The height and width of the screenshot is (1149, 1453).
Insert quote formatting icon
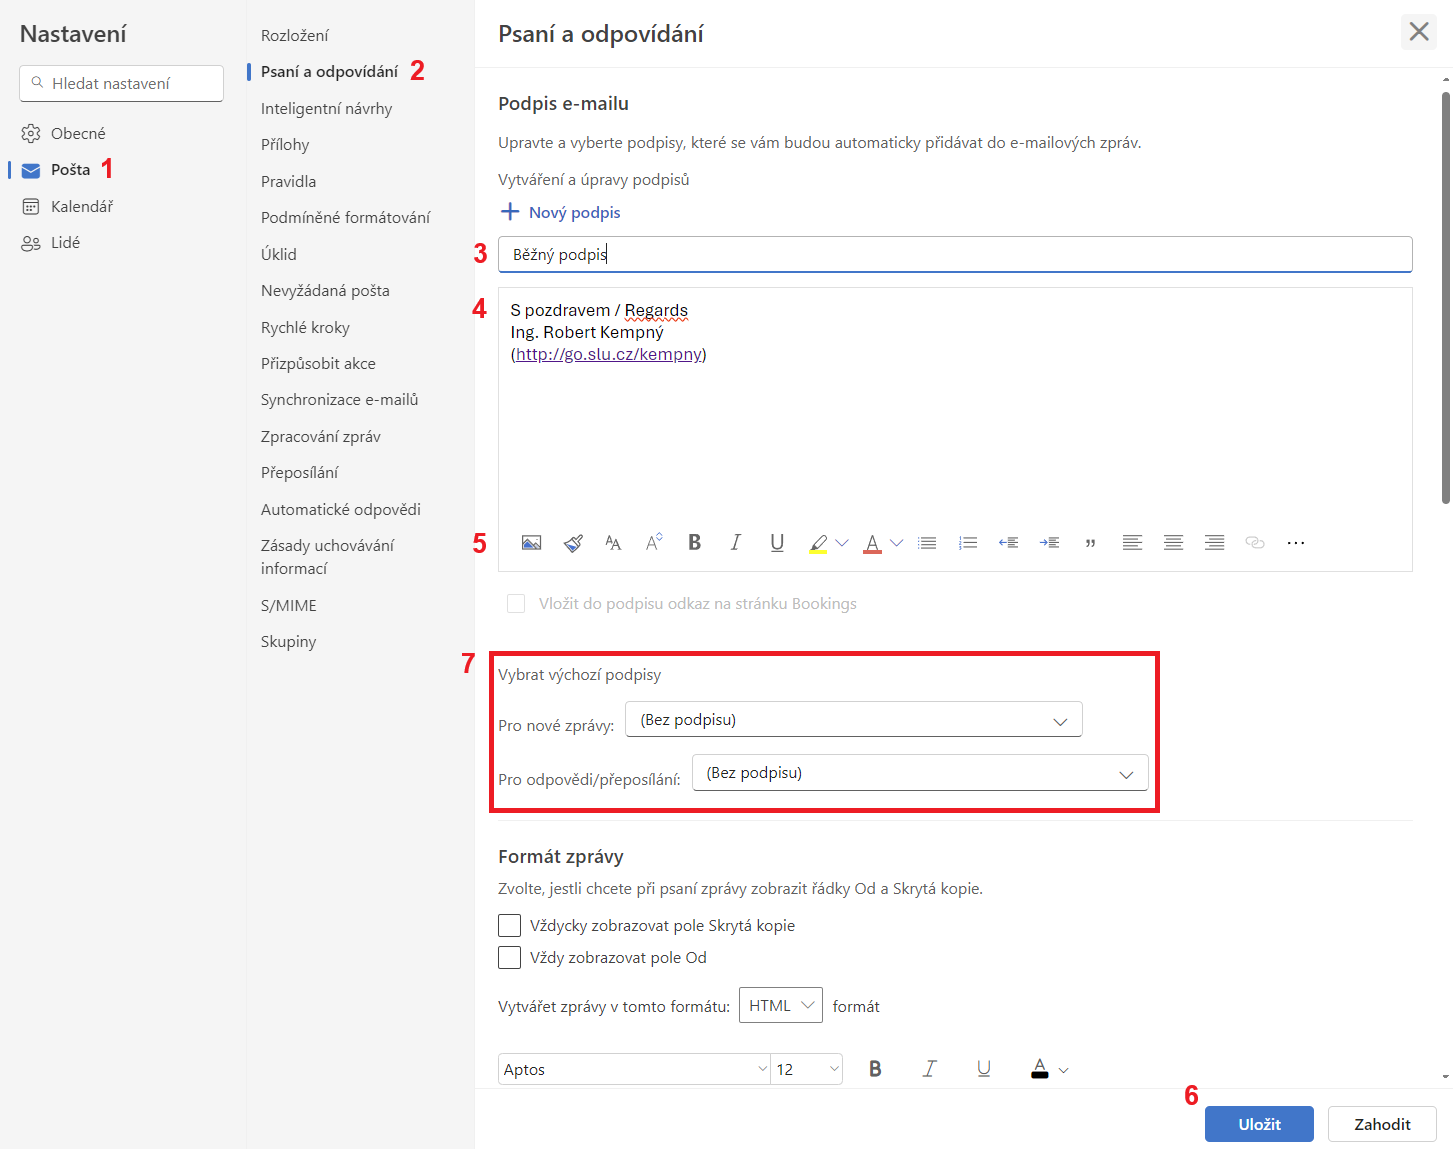click(1090, 543)
